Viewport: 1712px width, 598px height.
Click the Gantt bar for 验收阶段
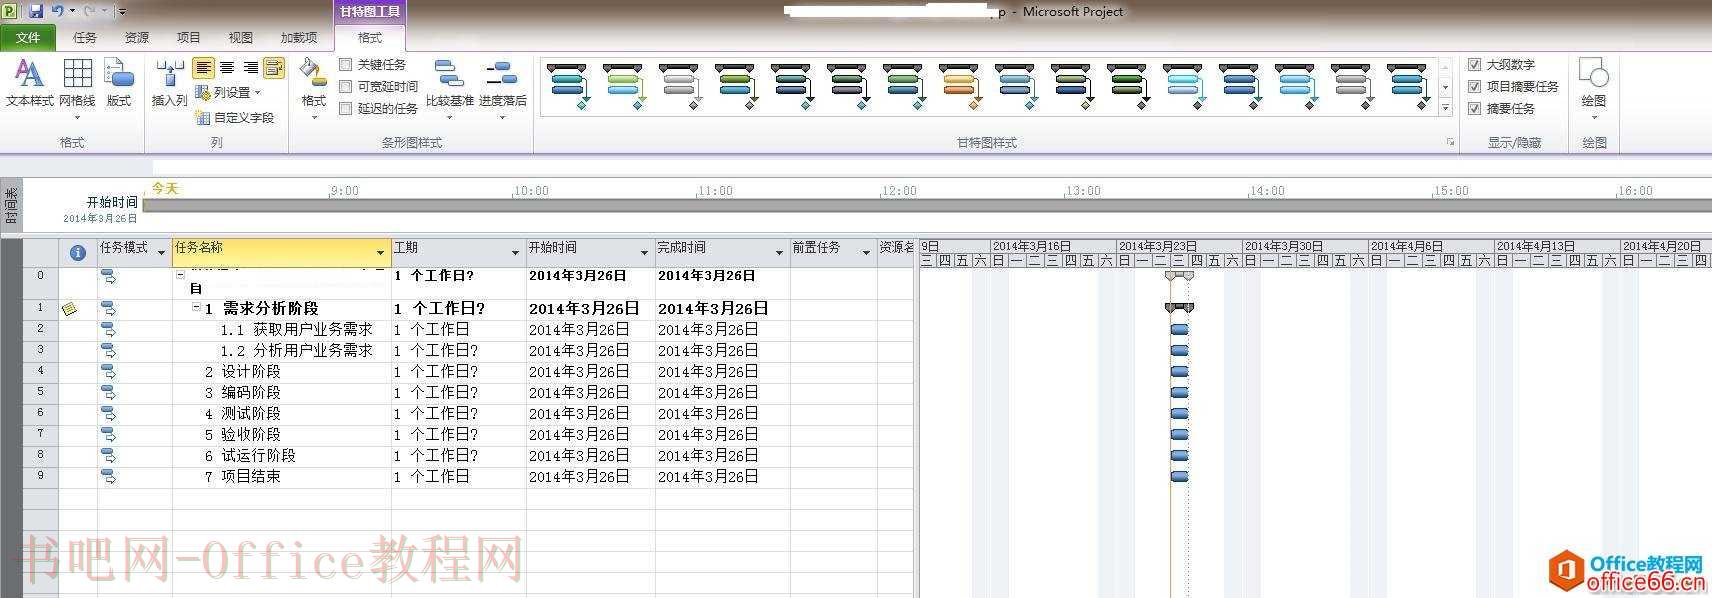(1179, 434)
